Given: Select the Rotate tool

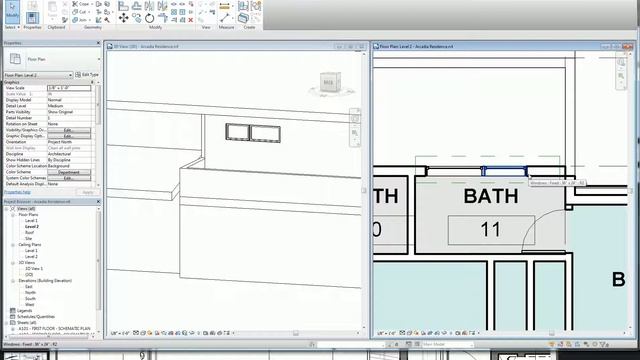Looking at the screenshot, I should [149, 18].
